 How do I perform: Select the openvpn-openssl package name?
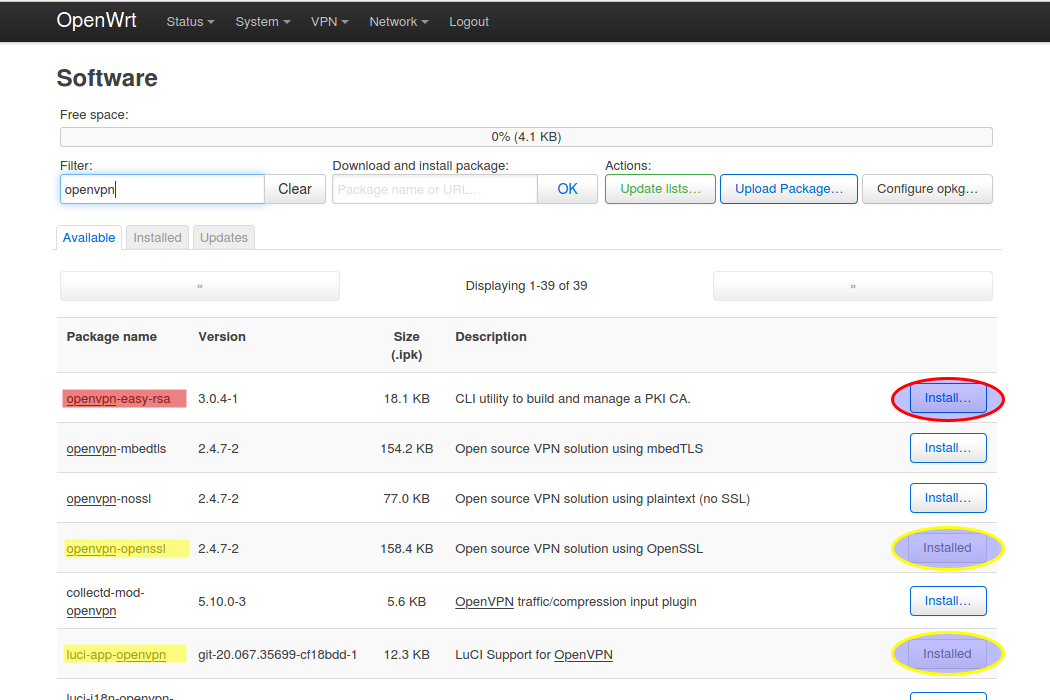tap(116, 549)
